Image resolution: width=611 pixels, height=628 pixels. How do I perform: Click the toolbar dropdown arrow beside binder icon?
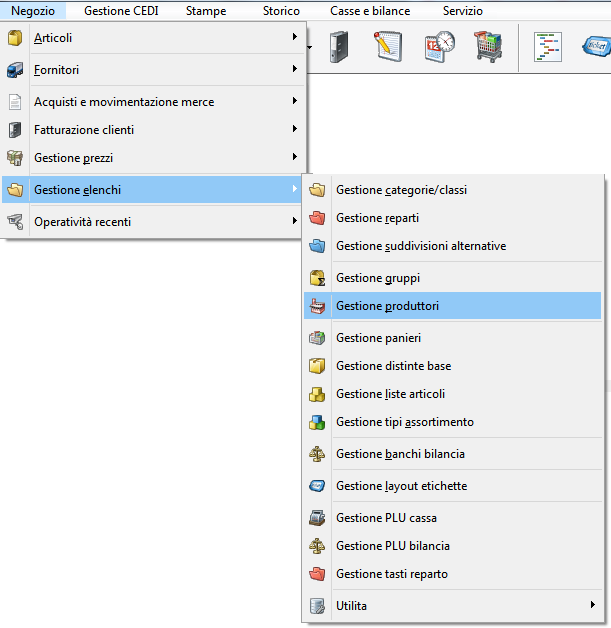coord(311,47)
